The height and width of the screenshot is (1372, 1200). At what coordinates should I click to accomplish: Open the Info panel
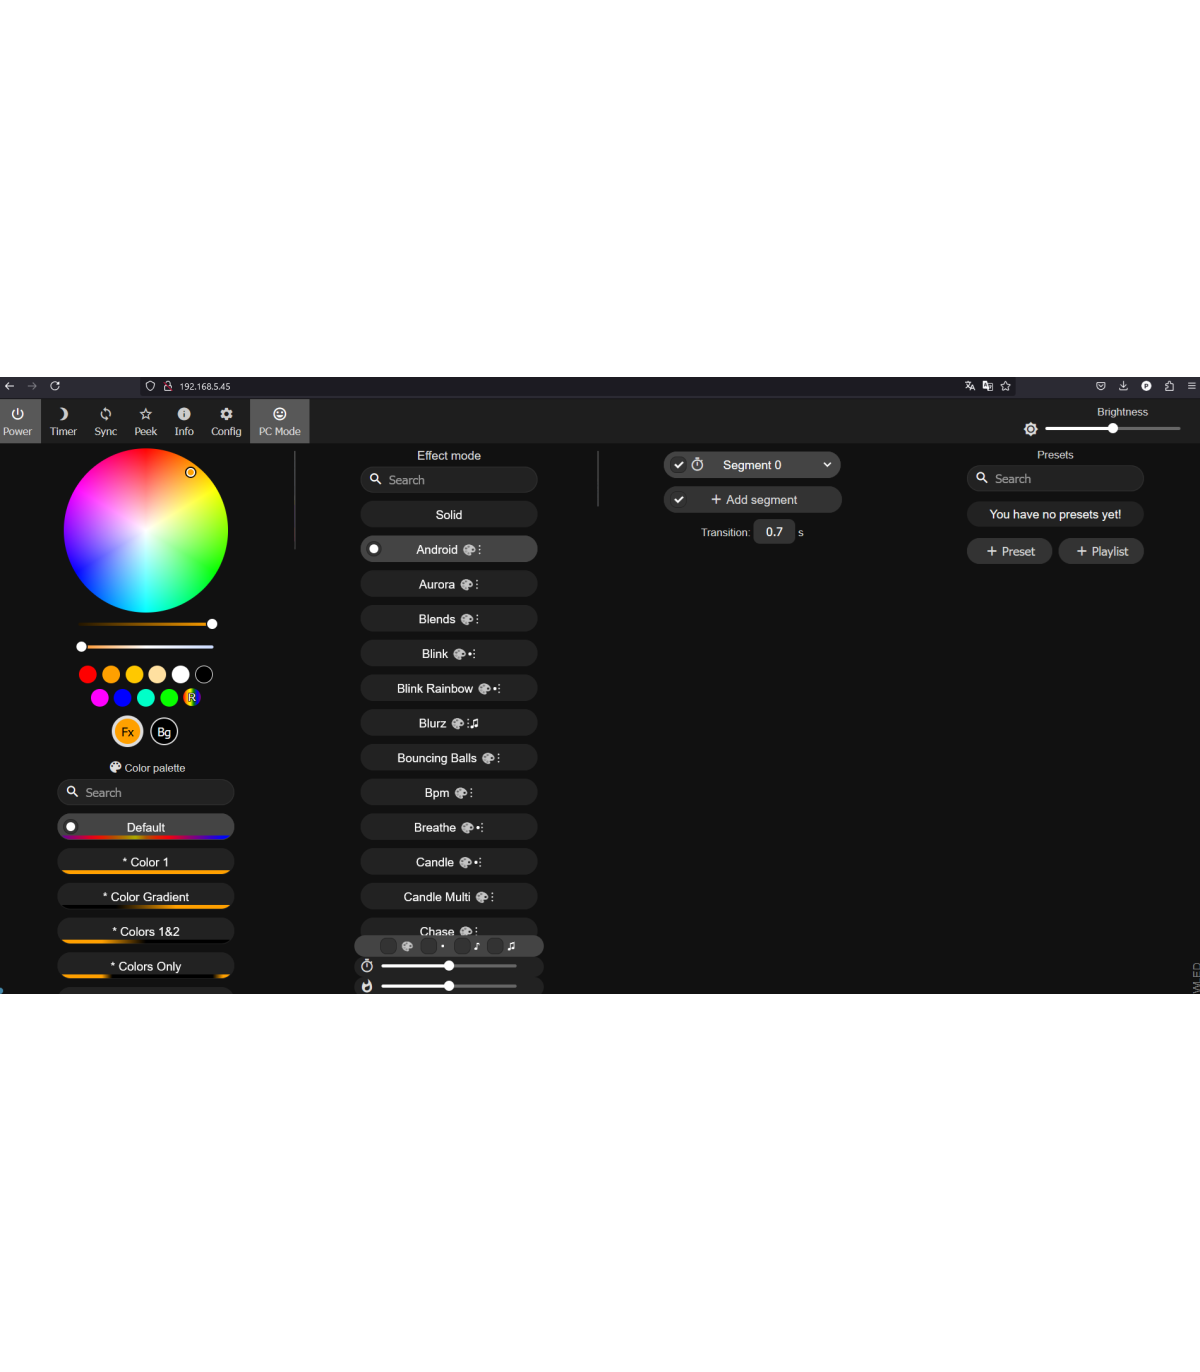coord(184,421)
